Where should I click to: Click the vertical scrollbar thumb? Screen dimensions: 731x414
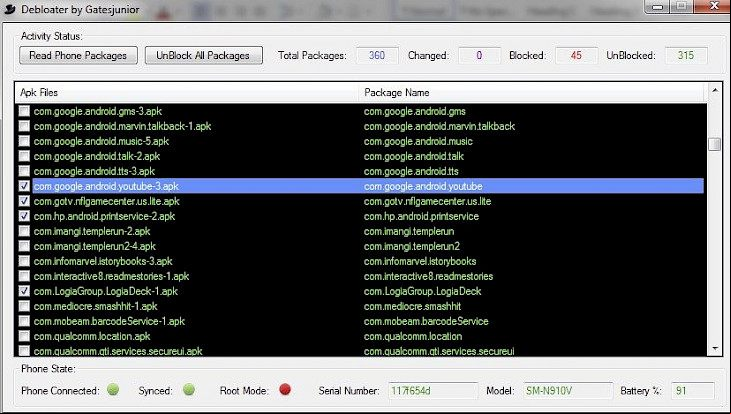point(715,144)
